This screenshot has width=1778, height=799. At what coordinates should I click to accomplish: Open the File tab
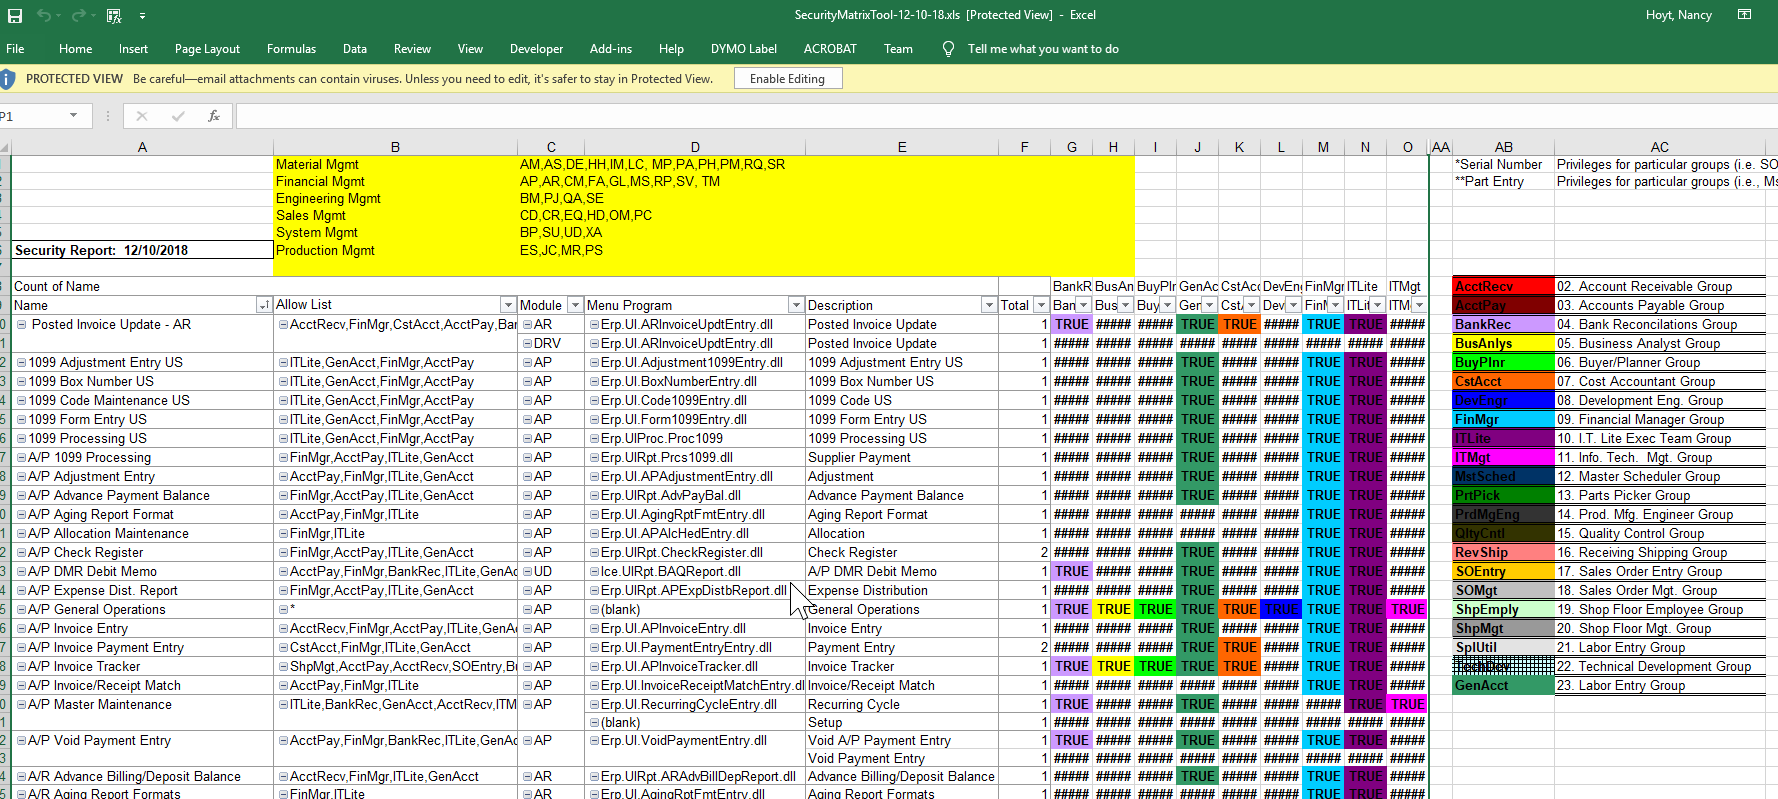click(x=16, y=48)
